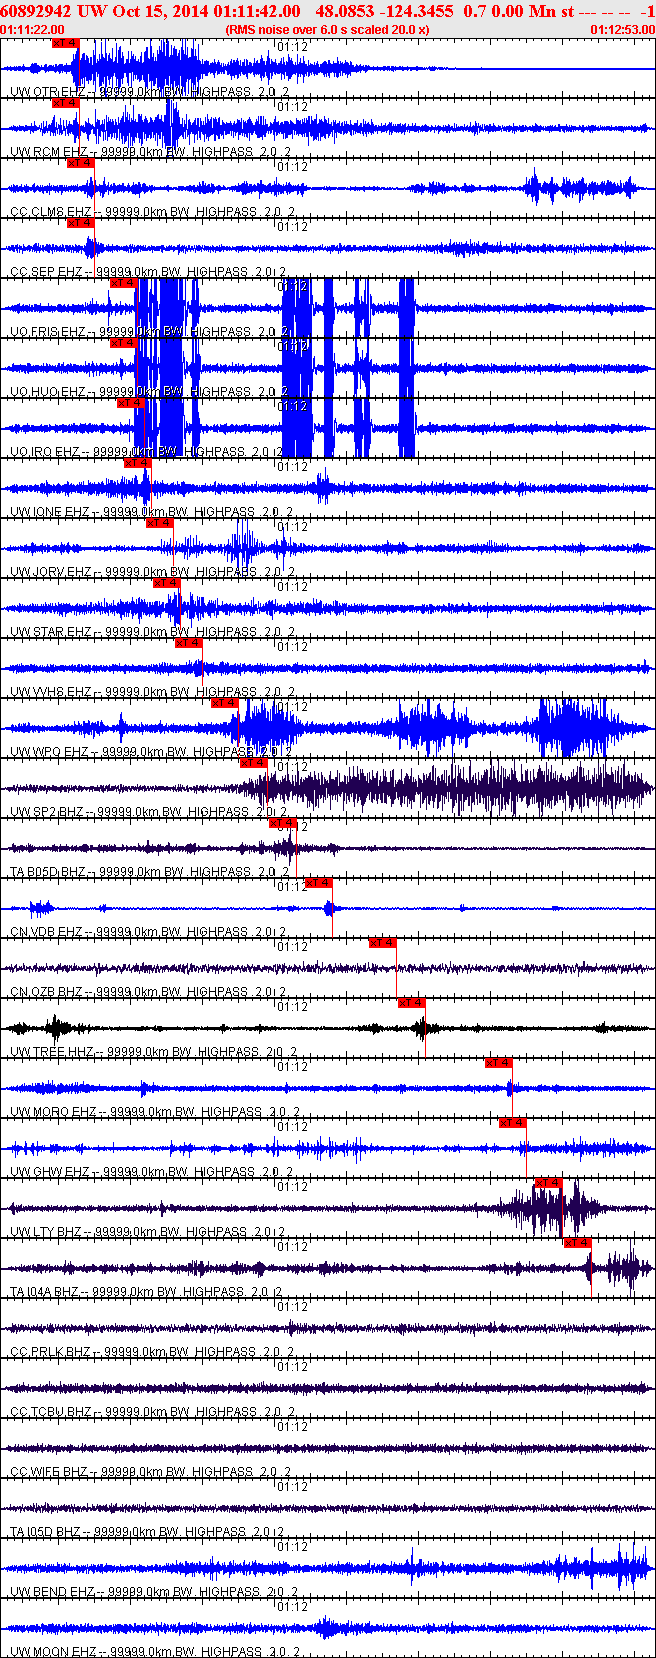Click the red pick flag on CC.SEP trace
The height and width of the screenshot is (1658, 656).
[x=81, y=223]
